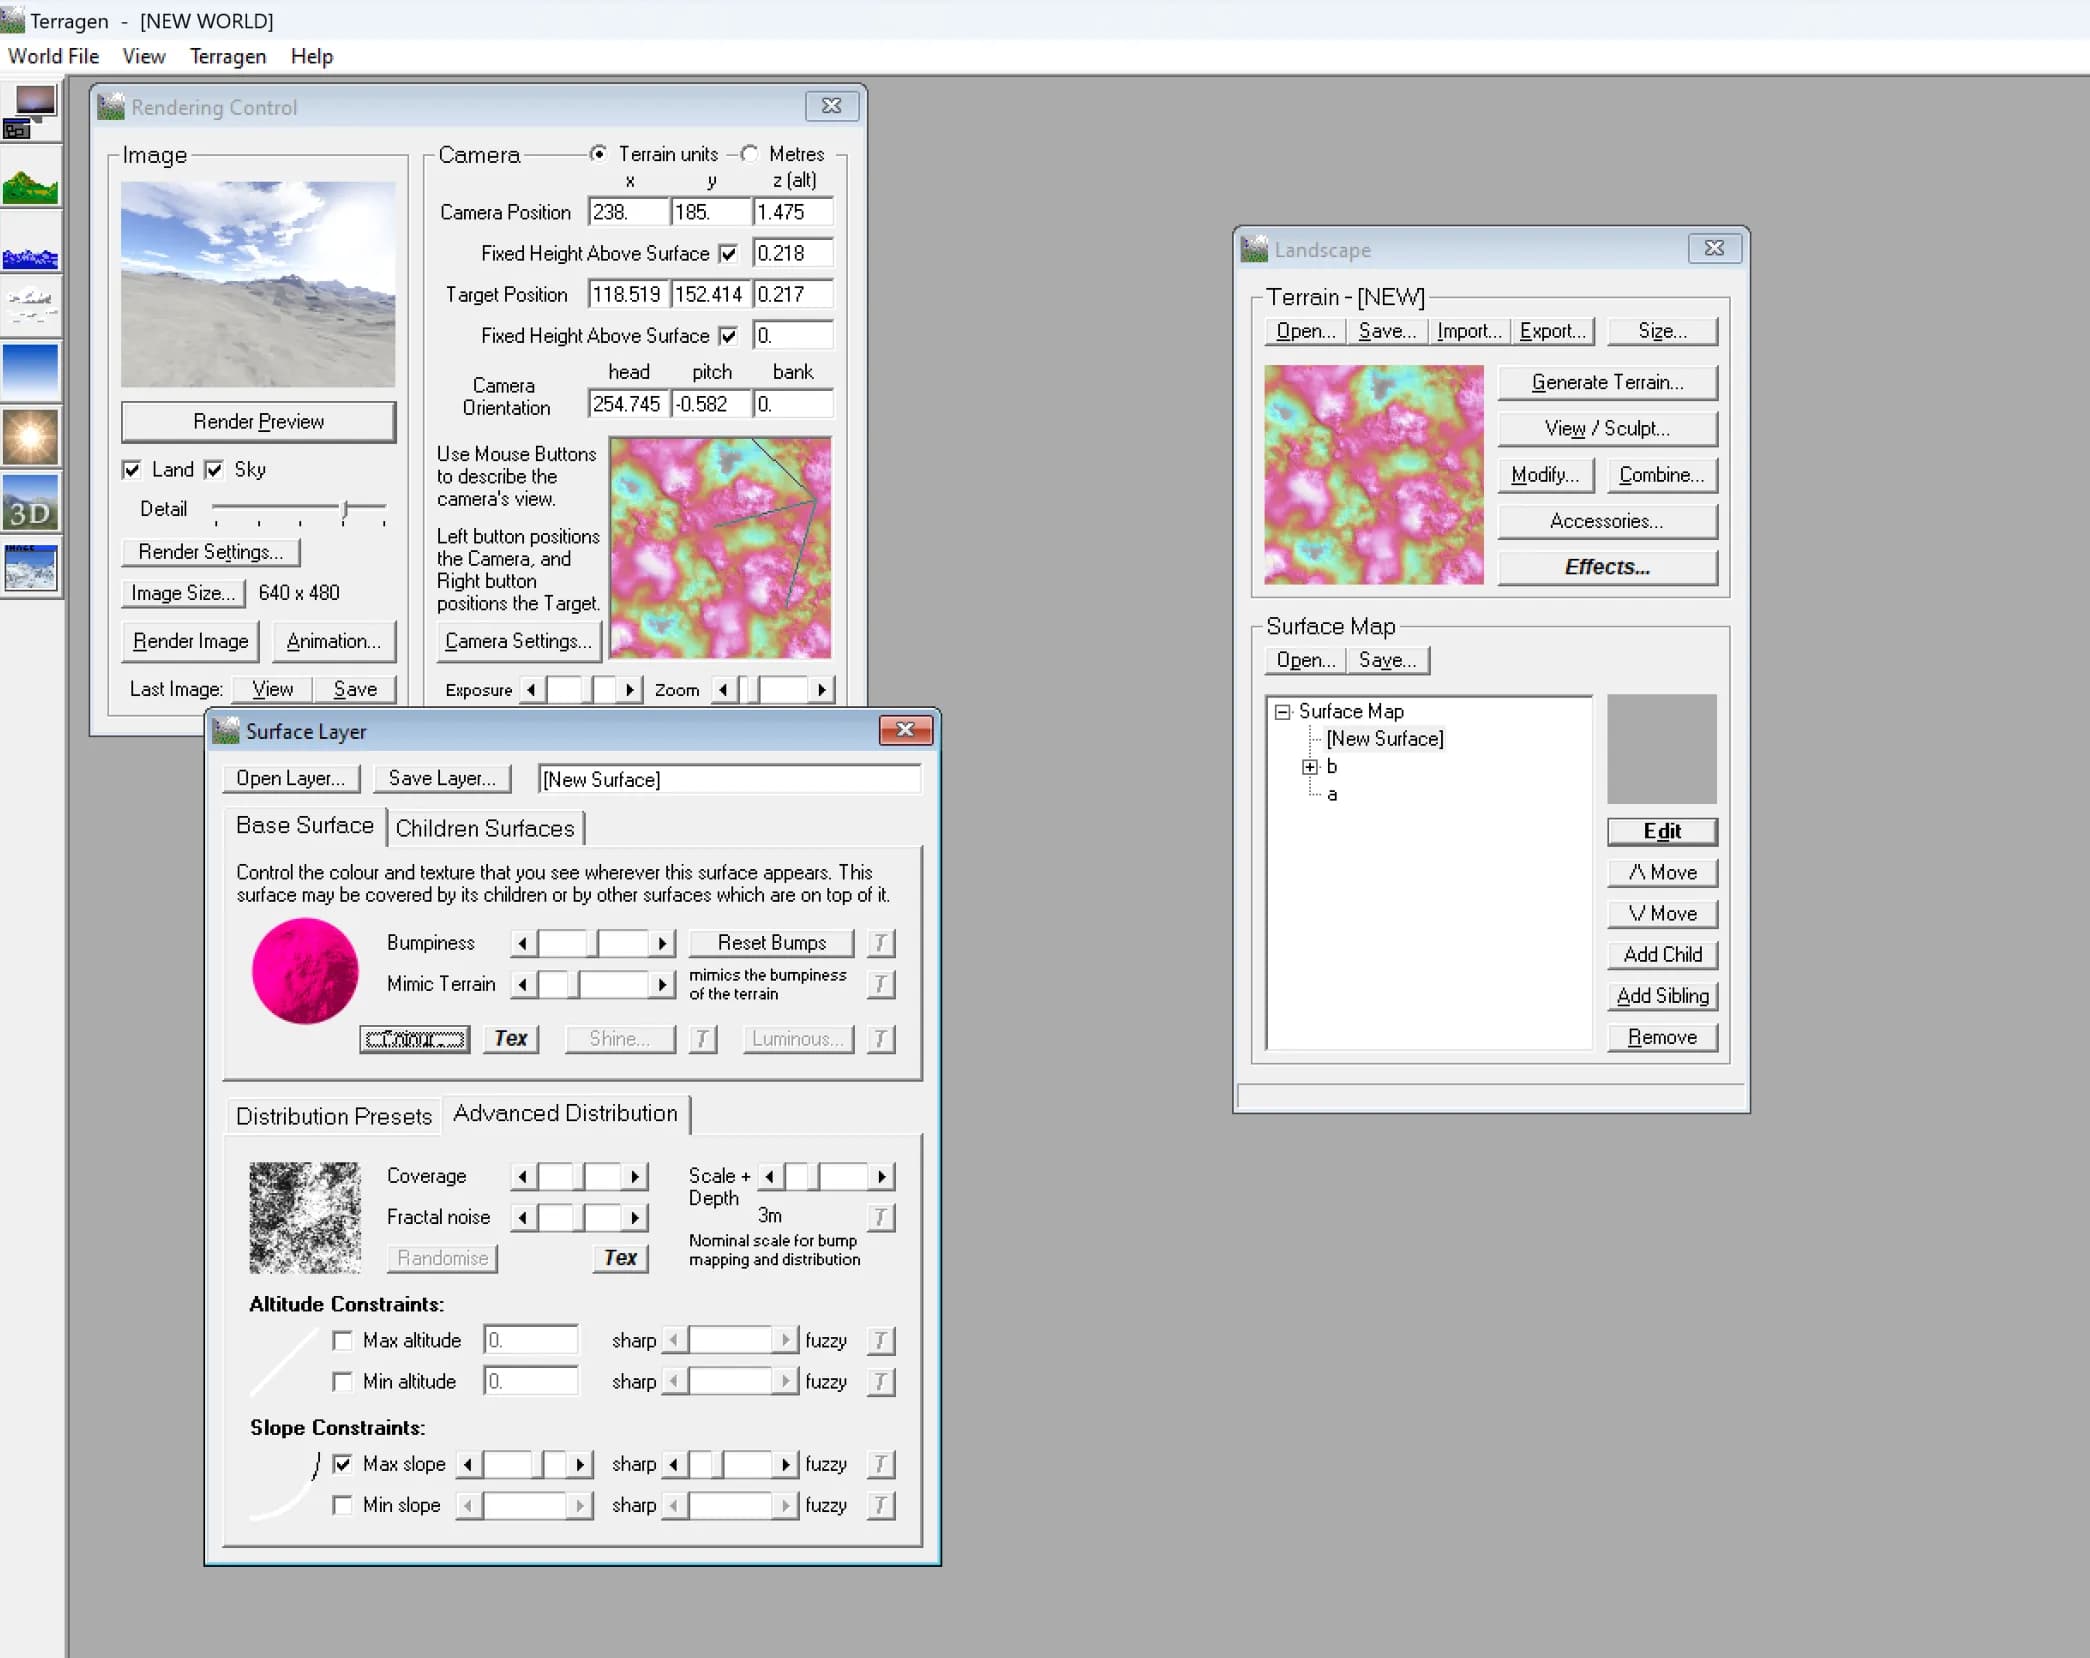Screen dimensions: 2090x1658
Task: Expand the b node in Surface Map tree
Action: coord(1308,765)
